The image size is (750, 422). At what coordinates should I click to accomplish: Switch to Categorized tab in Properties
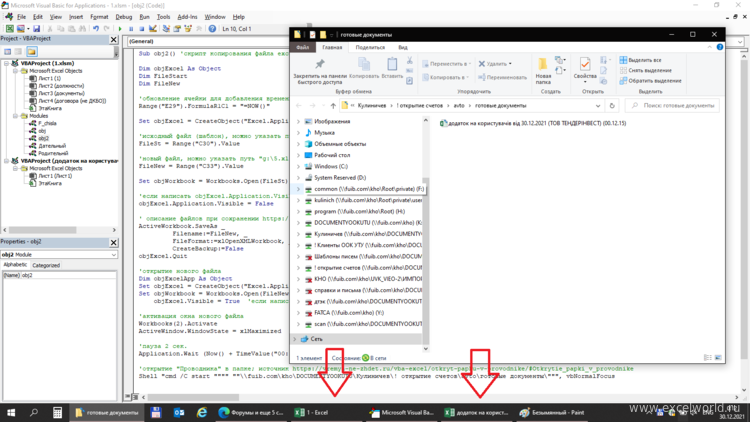pos(46,265)
